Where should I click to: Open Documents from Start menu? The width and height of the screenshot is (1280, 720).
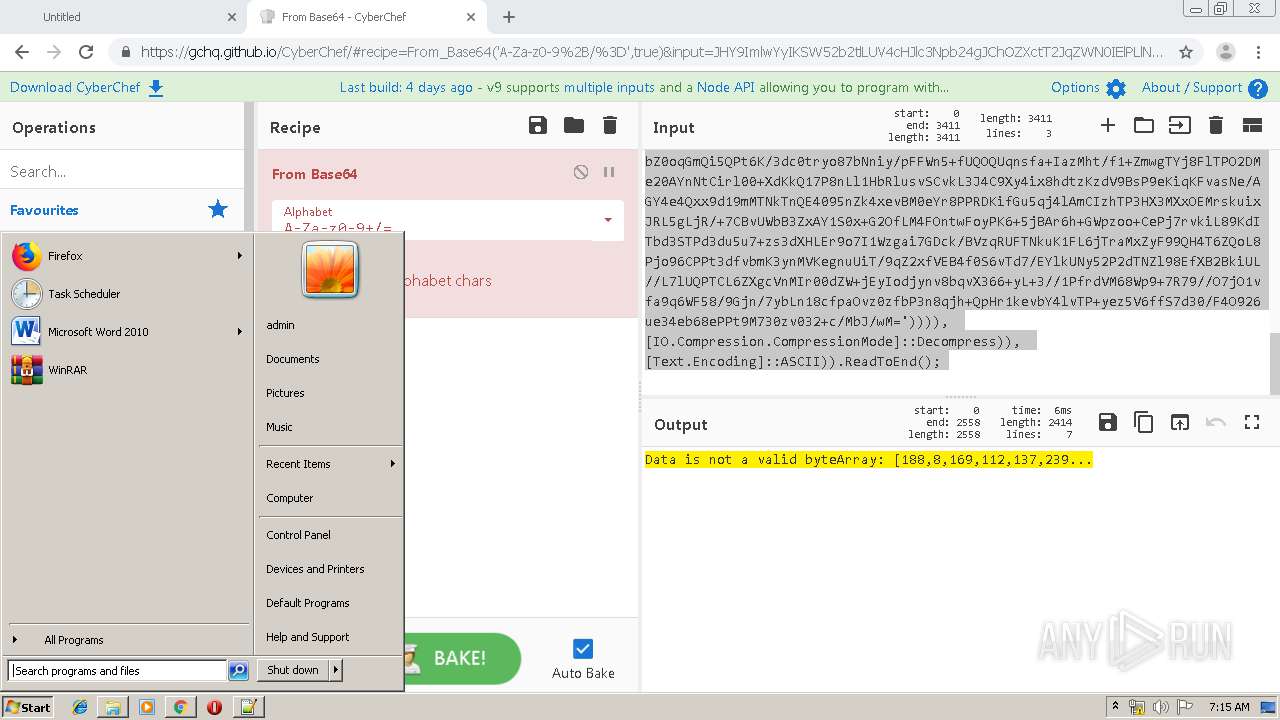coord(292,359)
